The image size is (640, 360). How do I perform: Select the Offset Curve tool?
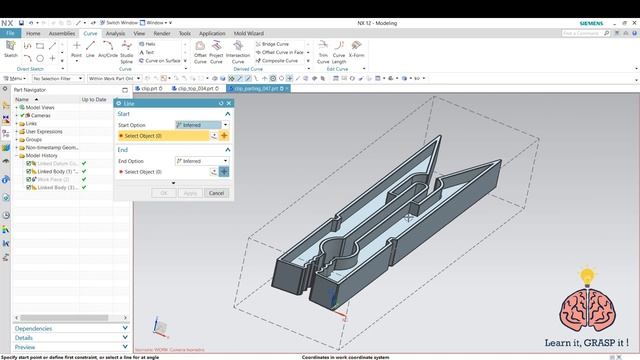point(200,52)
